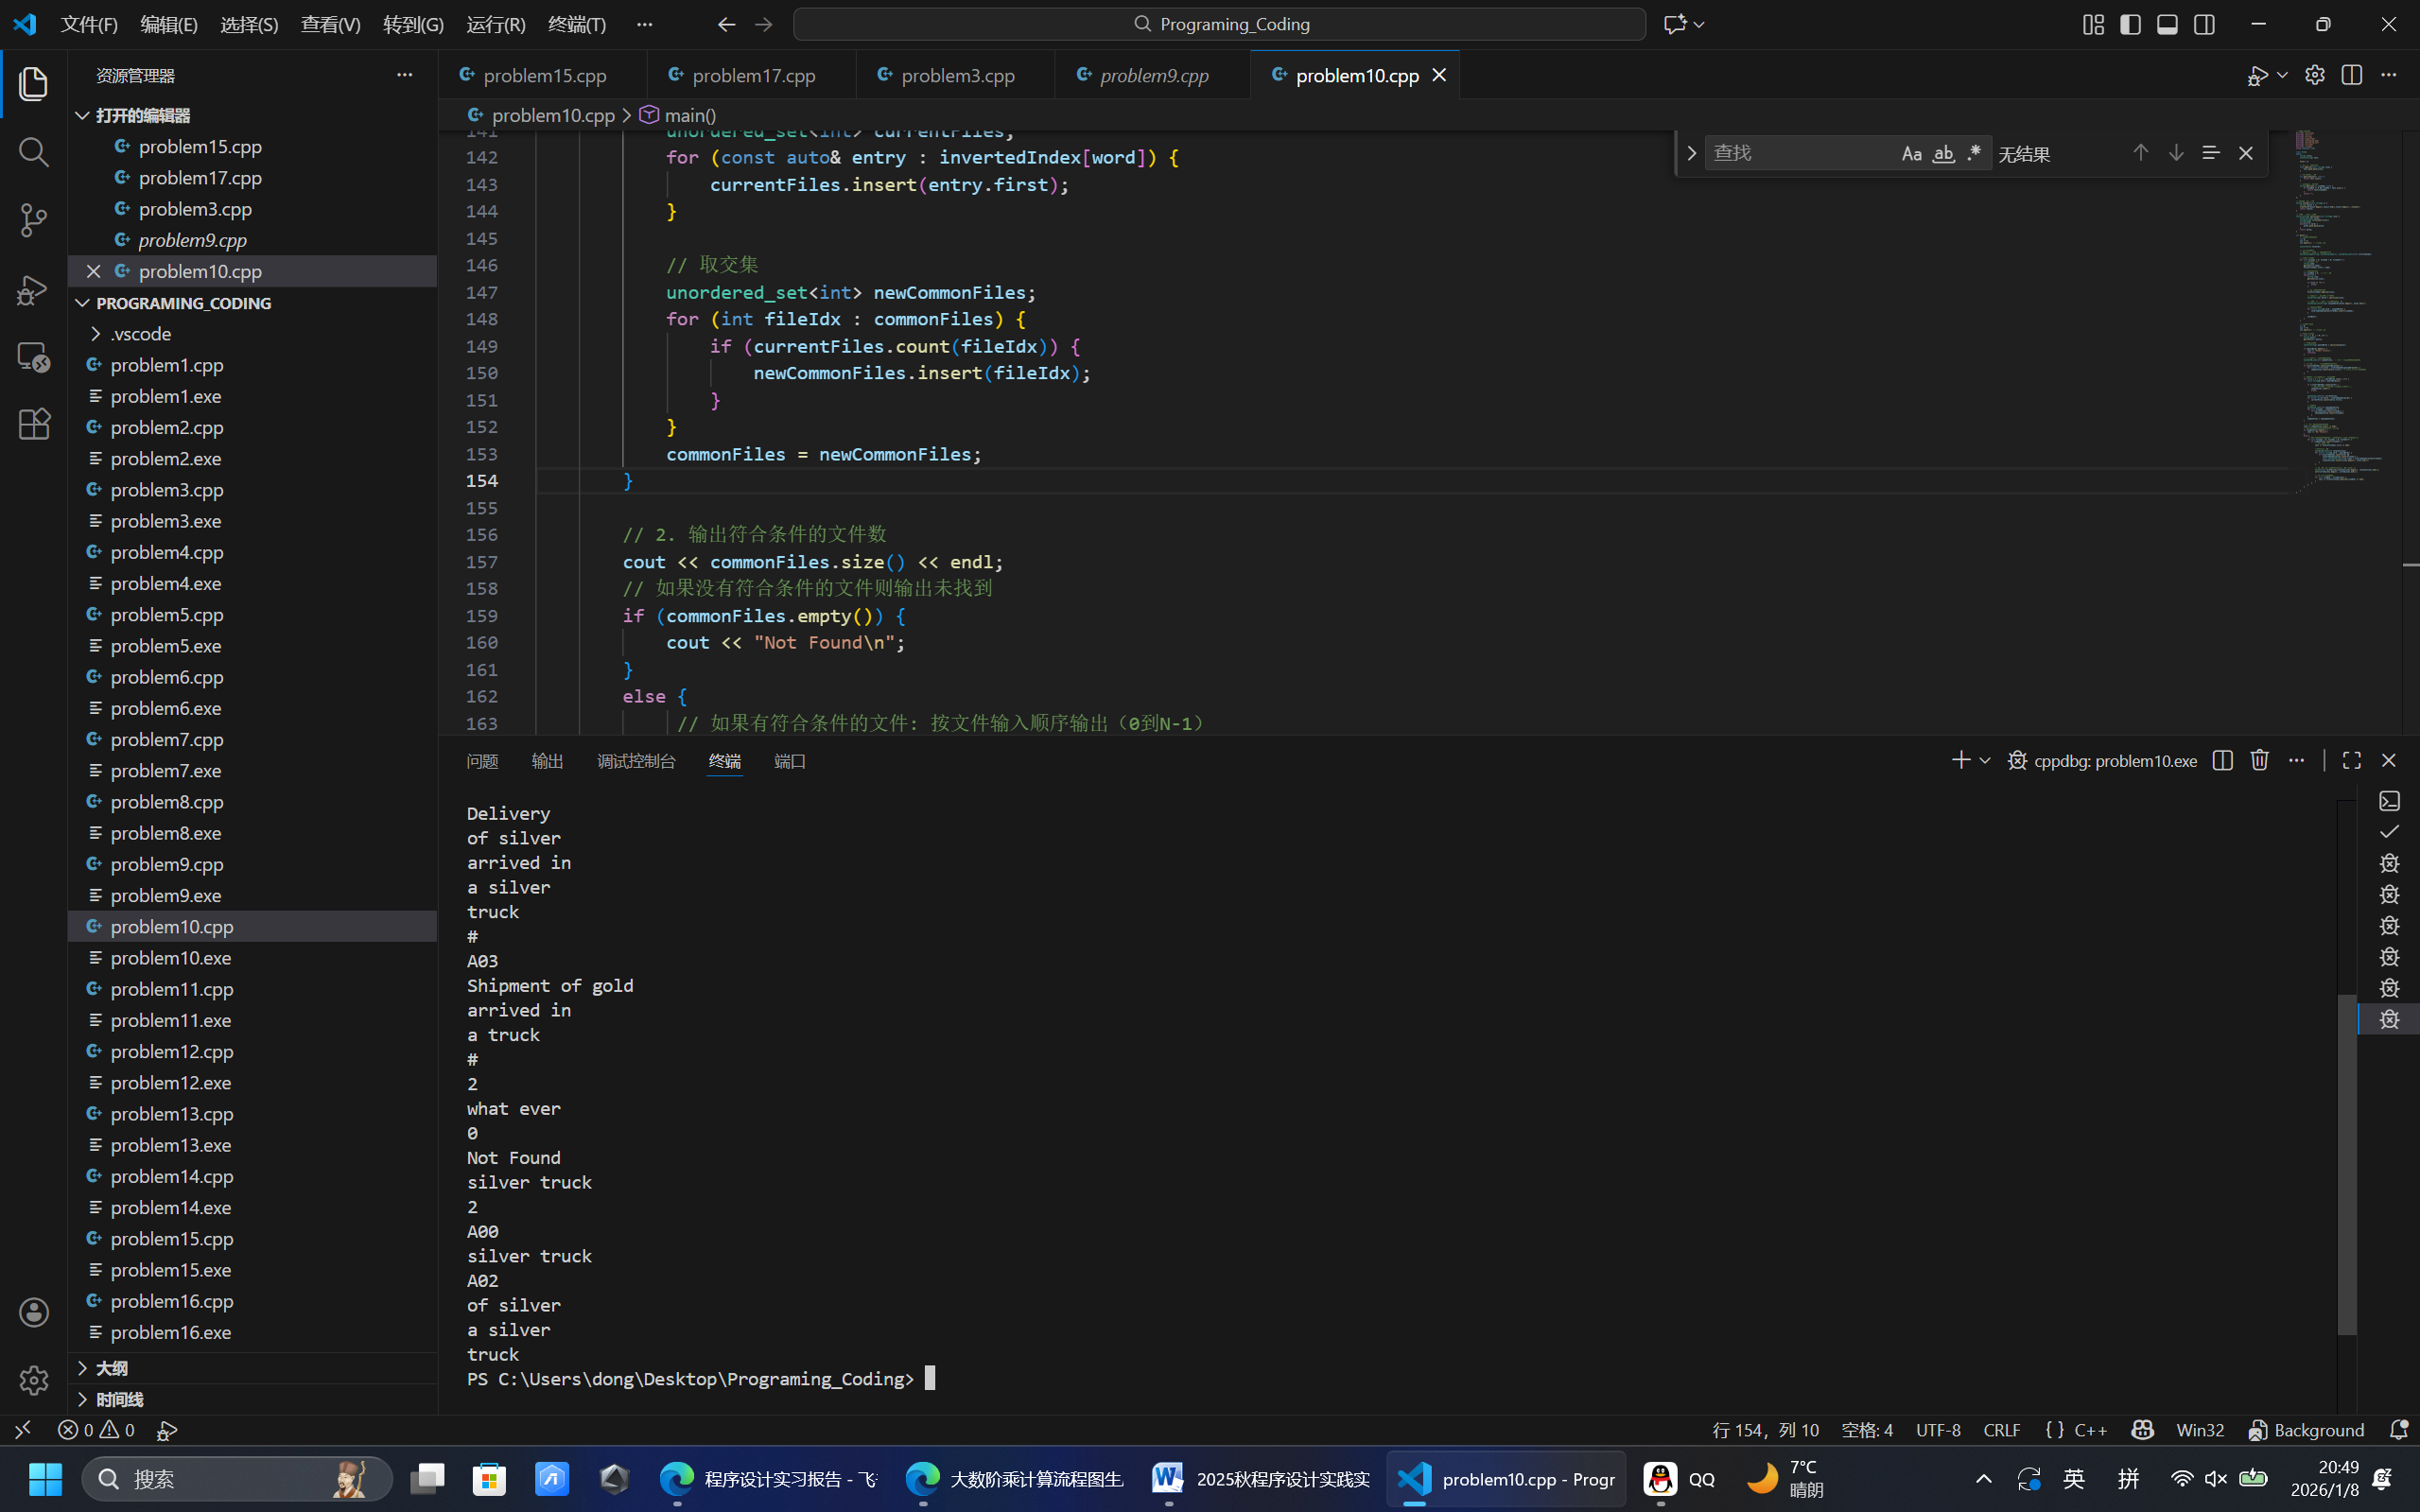Split the terminal panel
2420x1512 pixels.
pos(2222,760)
